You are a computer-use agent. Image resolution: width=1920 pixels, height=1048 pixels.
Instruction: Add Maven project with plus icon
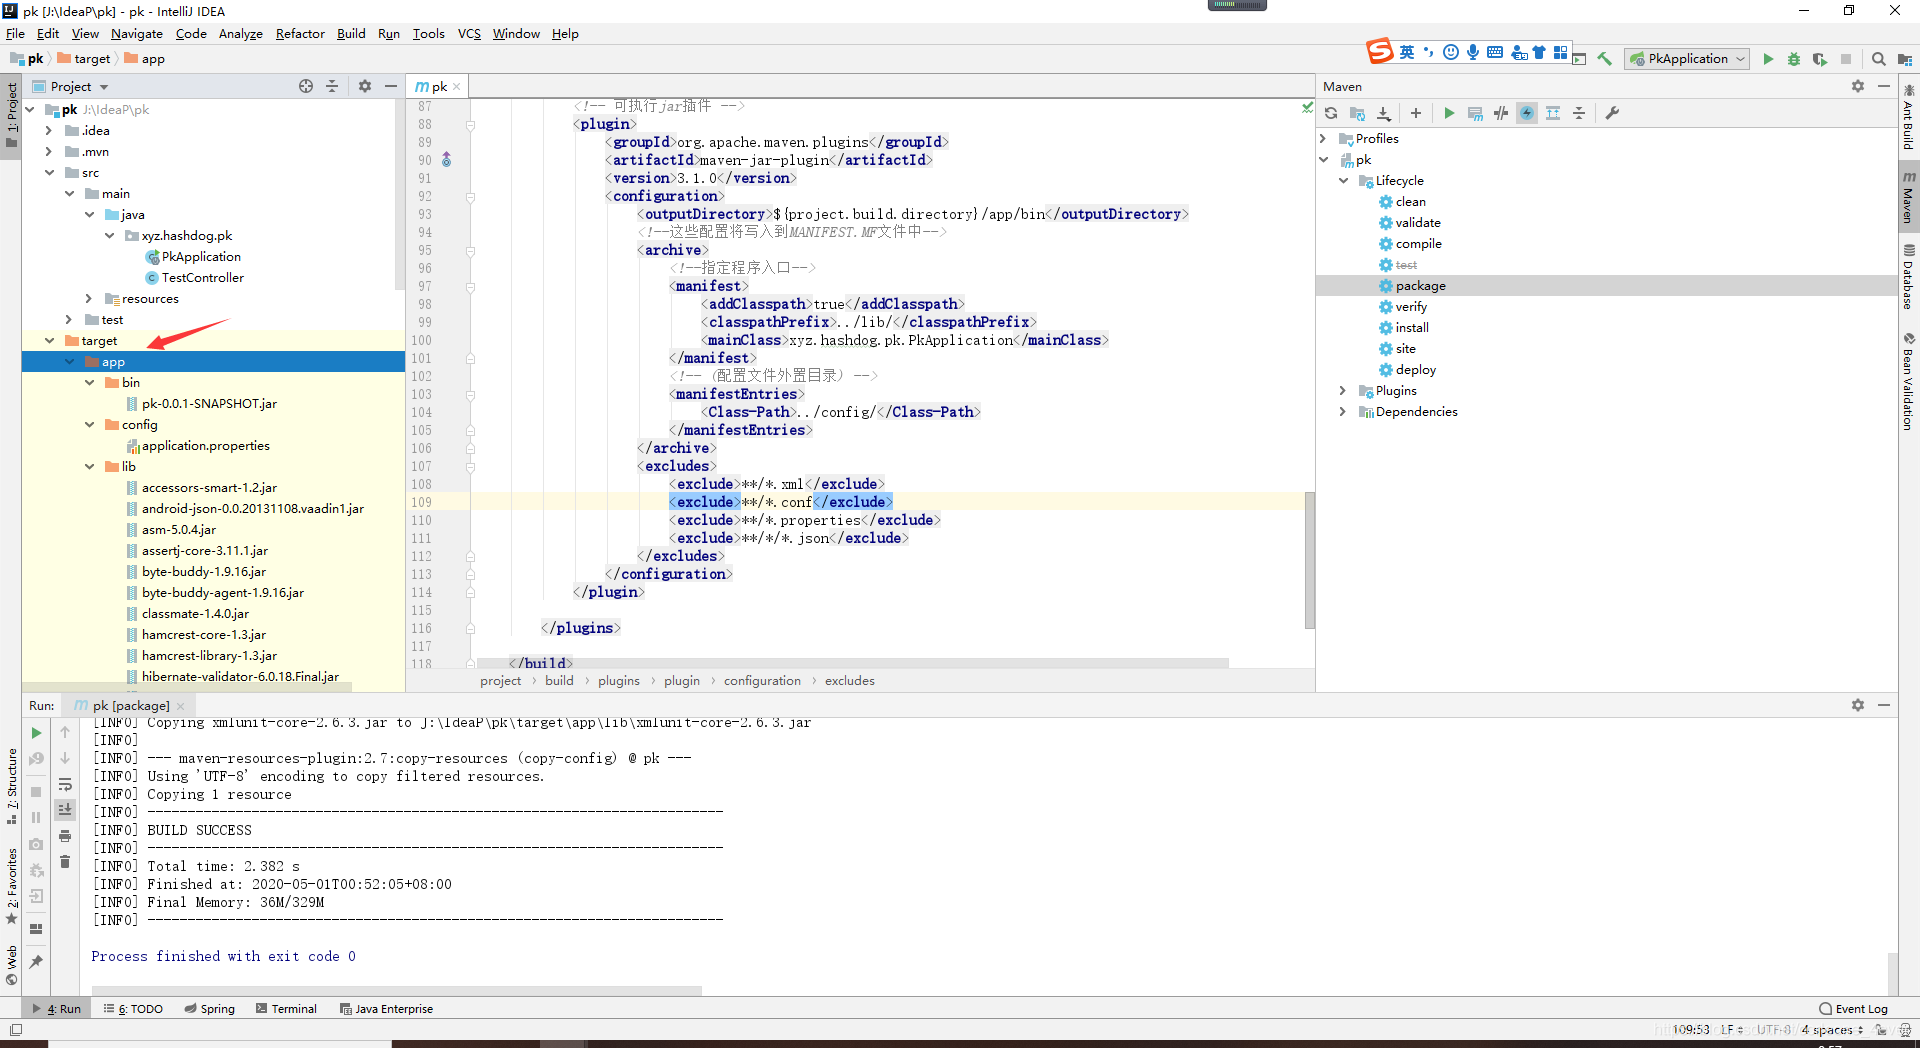[1416, 113]
